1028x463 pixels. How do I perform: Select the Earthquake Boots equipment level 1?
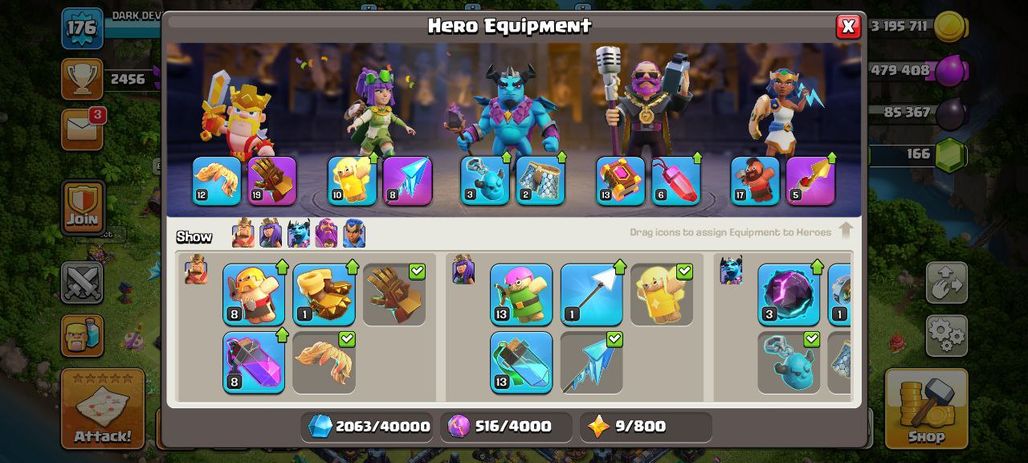[324, 294]
